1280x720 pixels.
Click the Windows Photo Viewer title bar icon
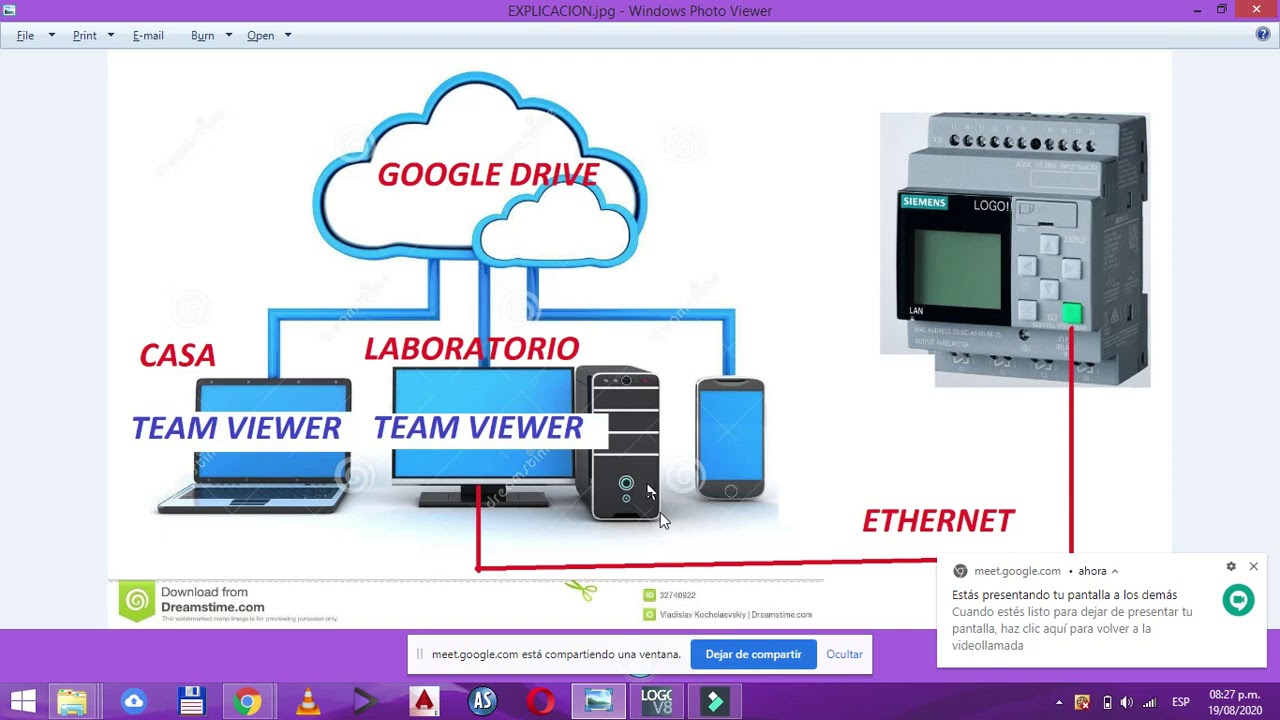[x=9, y=10]
